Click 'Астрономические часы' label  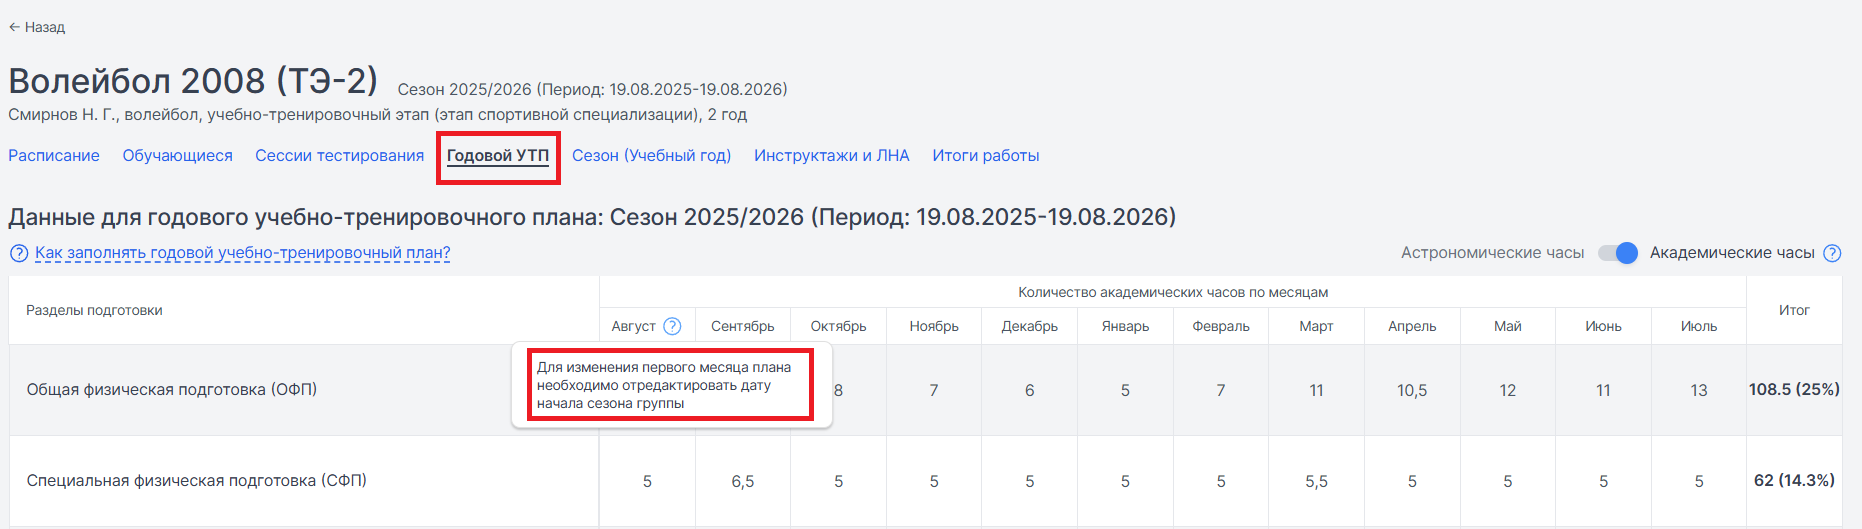coord(1492,253)
